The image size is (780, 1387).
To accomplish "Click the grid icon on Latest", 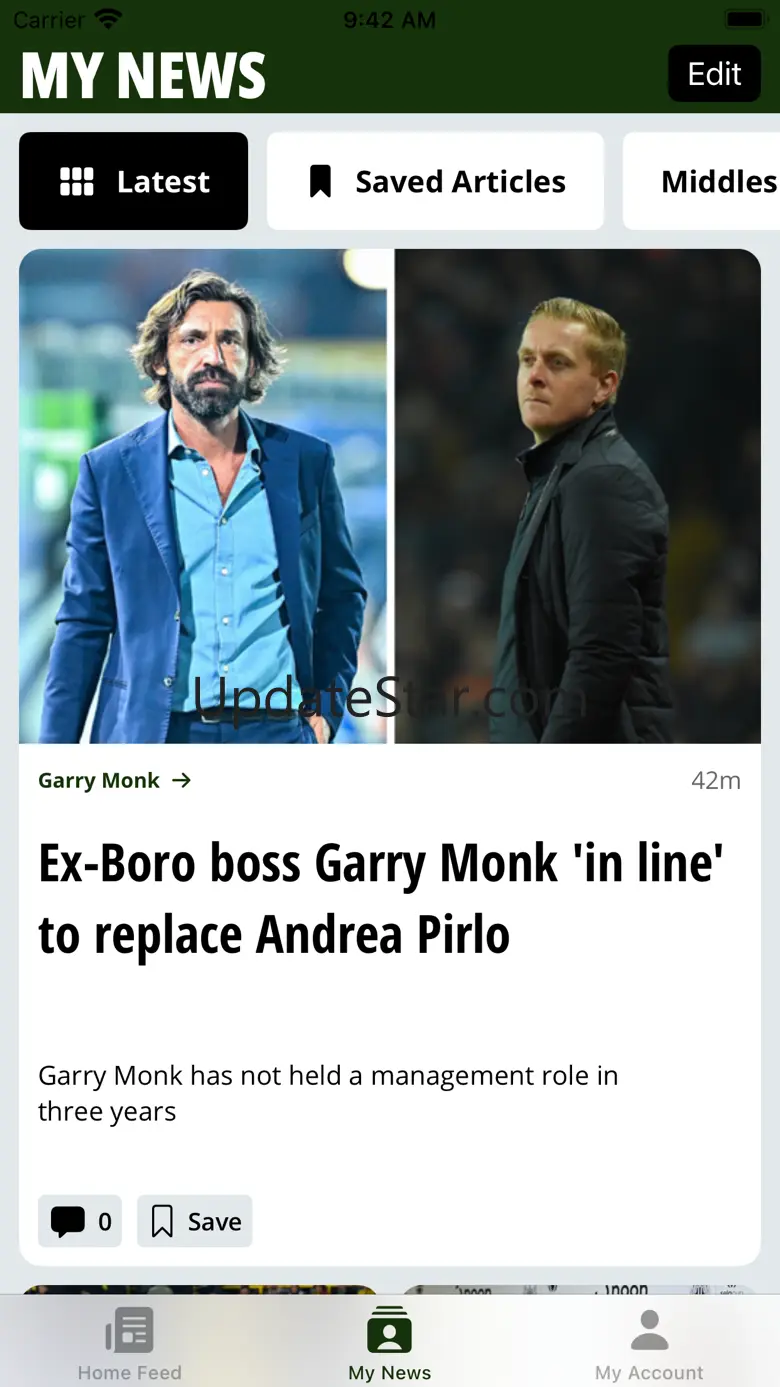I will (x=77, y=181).
